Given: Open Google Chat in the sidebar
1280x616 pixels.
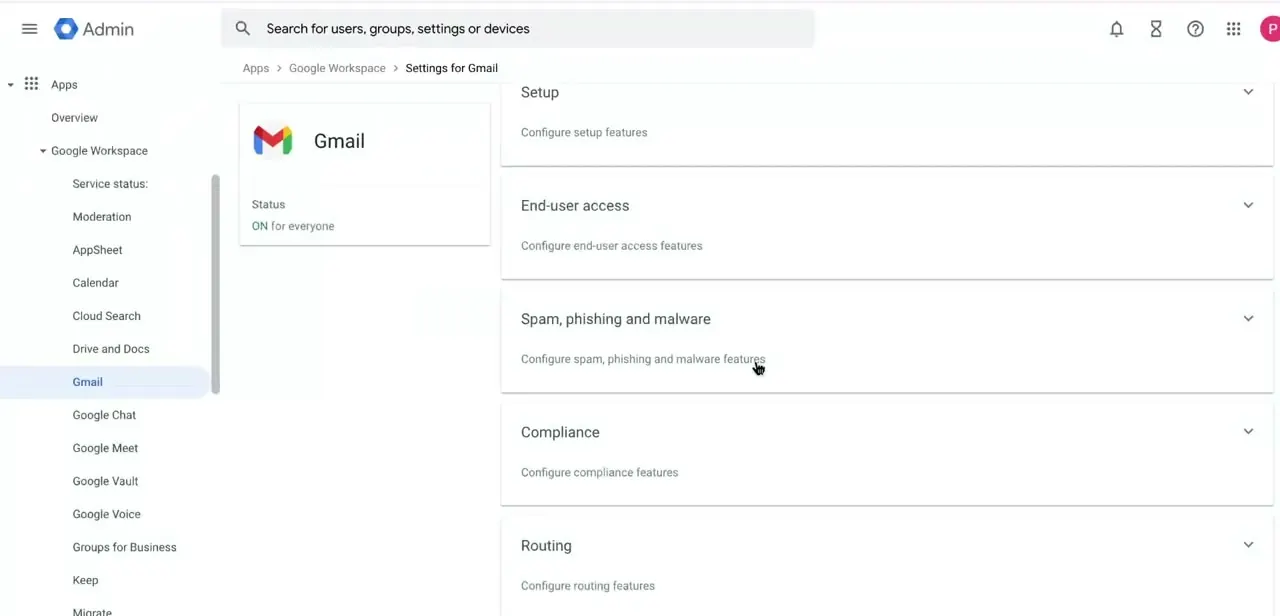Looking at the screenshot, I should [x=104, y=415].
